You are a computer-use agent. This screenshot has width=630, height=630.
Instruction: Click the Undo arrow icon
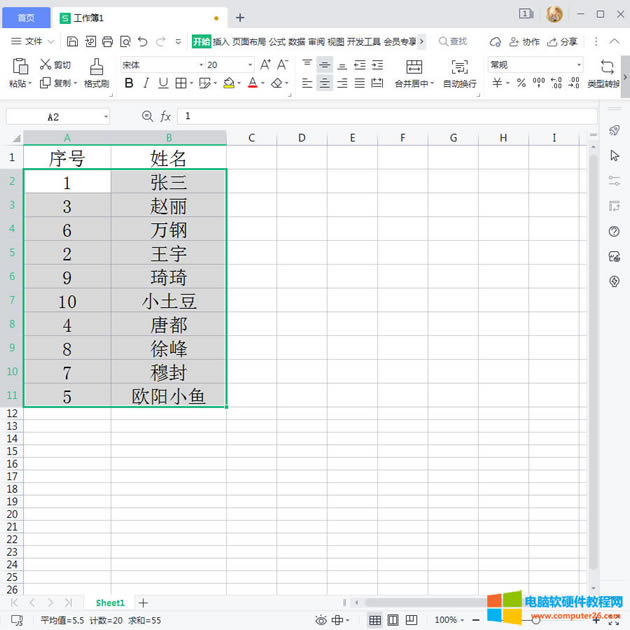pyautogui.click(x=142, y=41)
